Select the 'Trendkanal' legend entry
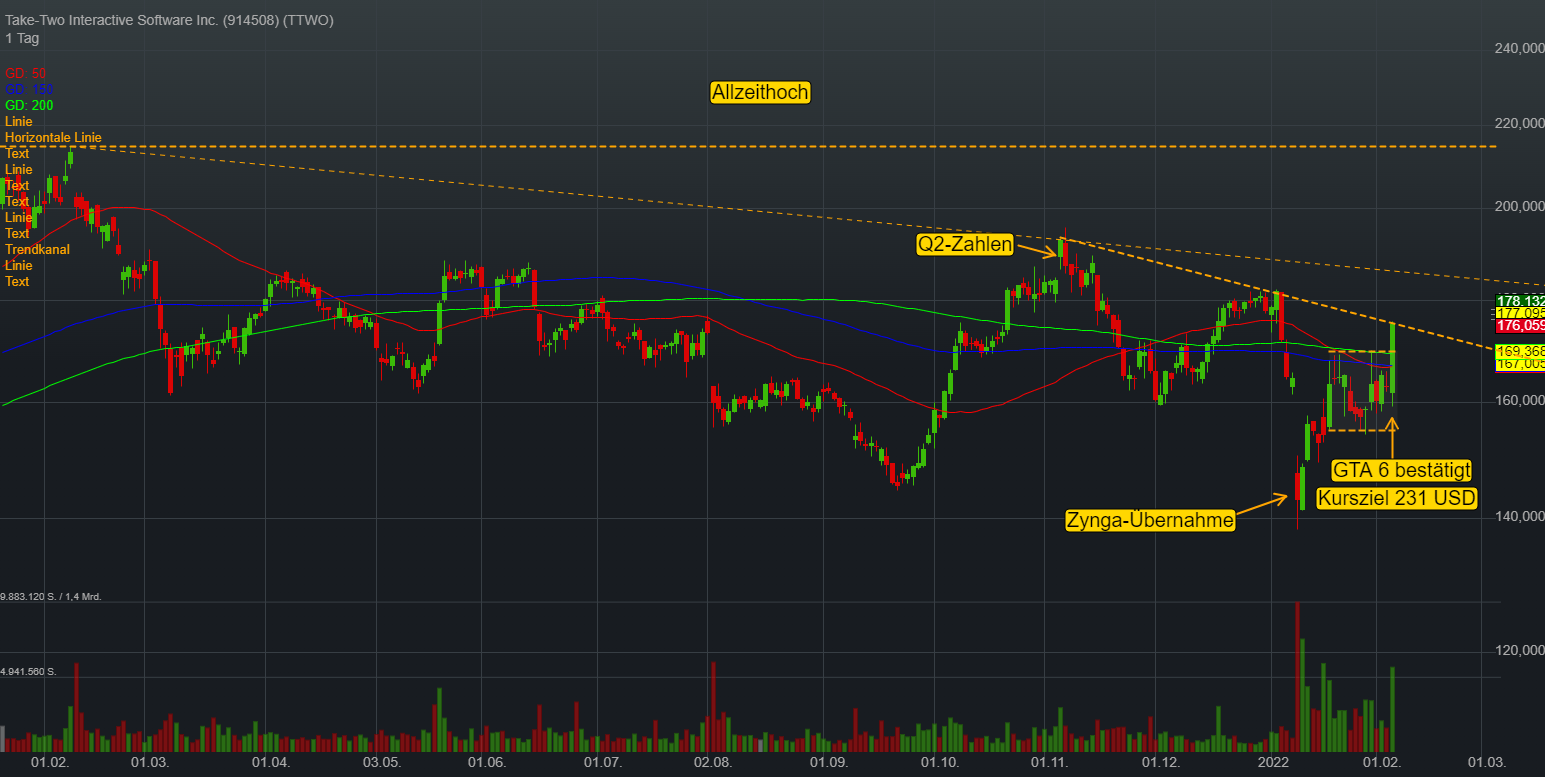This screenshot has width=1545, height=777. tap(37, 249)
